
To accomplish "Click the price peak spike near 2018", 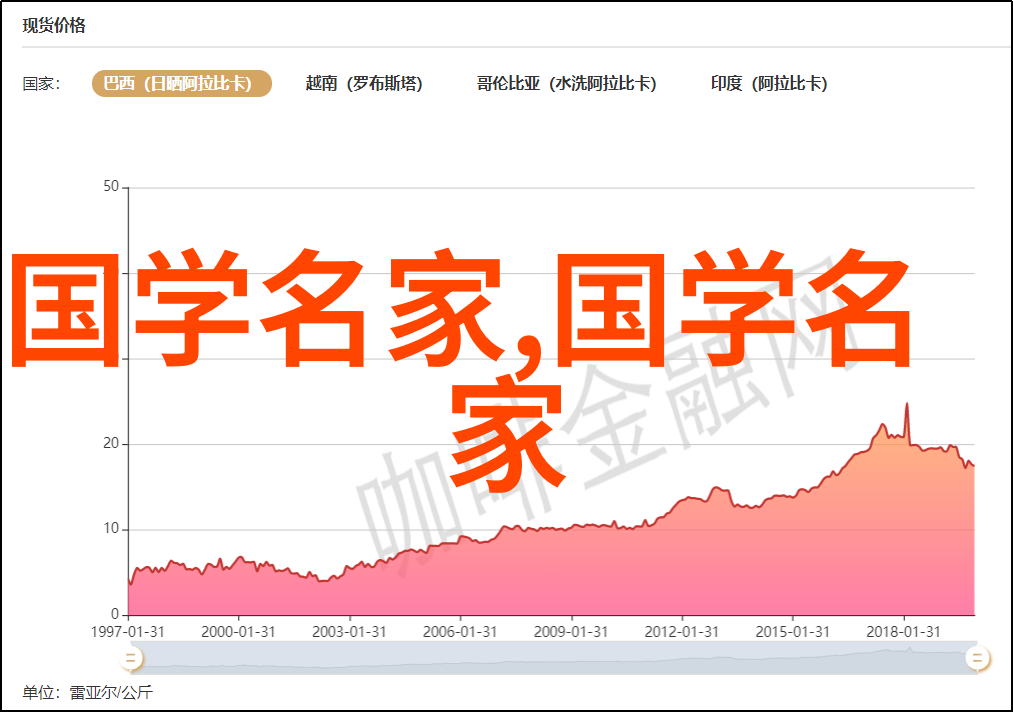I will pos(907,404).
